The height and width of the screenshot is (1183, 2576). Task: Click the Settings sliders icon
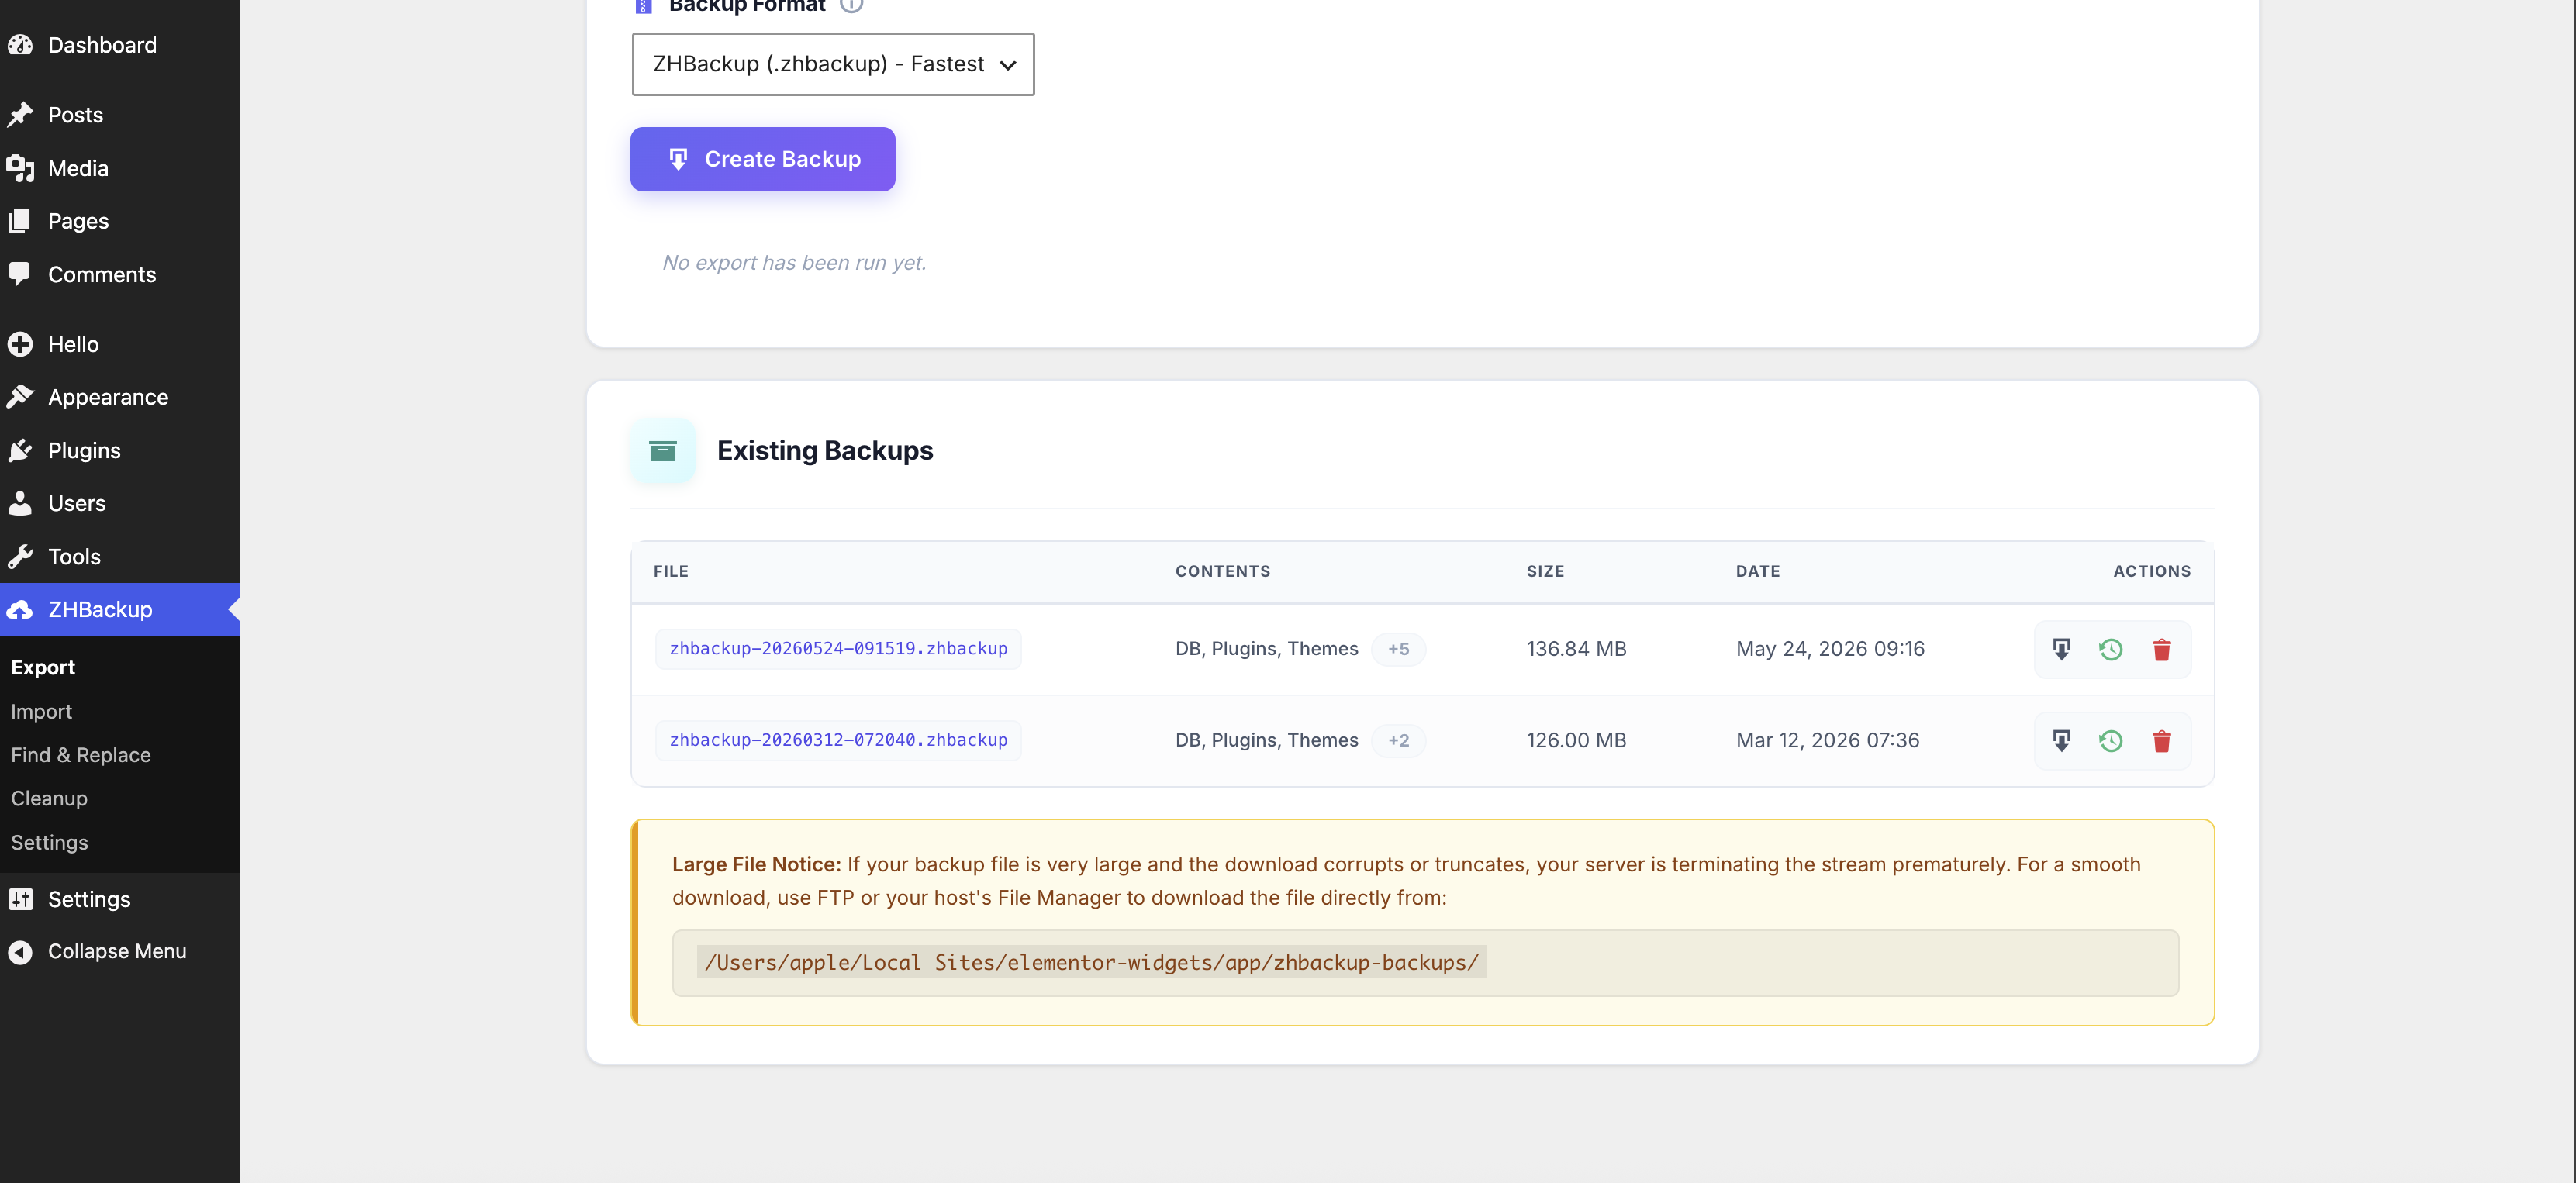[20, 899]
